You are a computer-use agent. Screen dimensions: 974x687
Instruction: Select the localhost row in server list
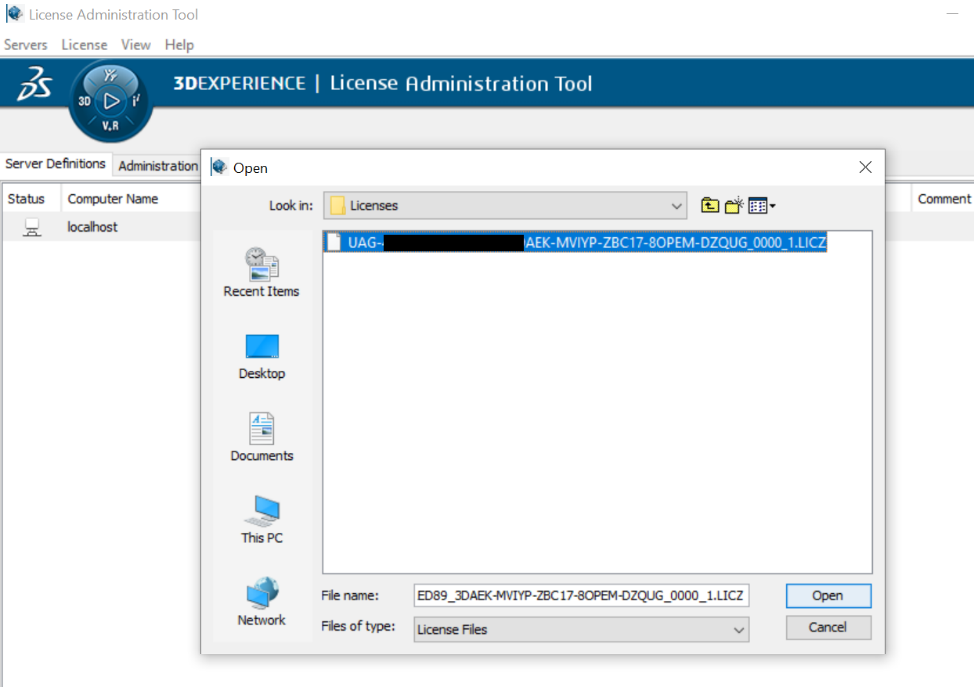101,227
